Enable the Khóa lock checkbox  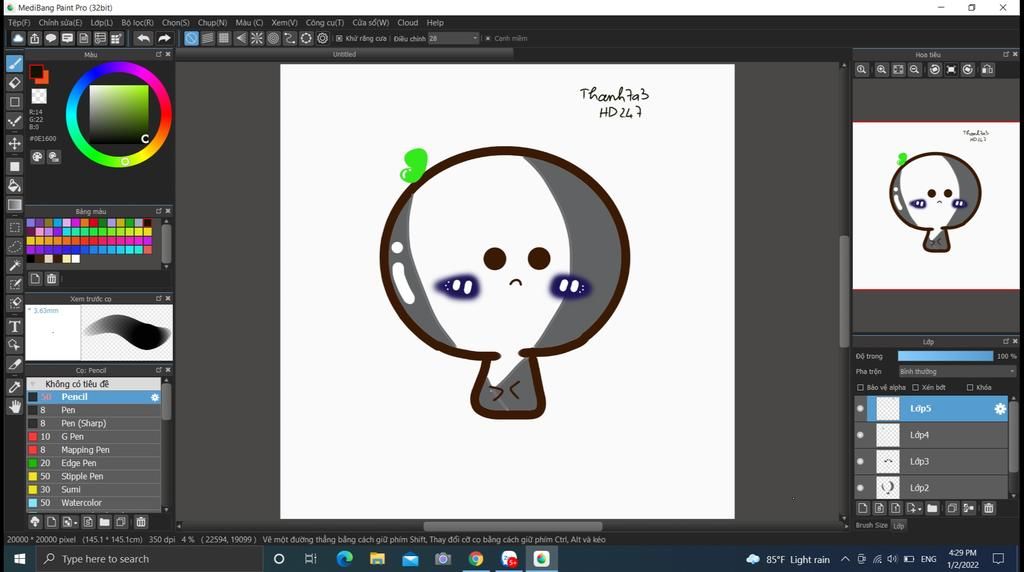click(x=970, y=387)
